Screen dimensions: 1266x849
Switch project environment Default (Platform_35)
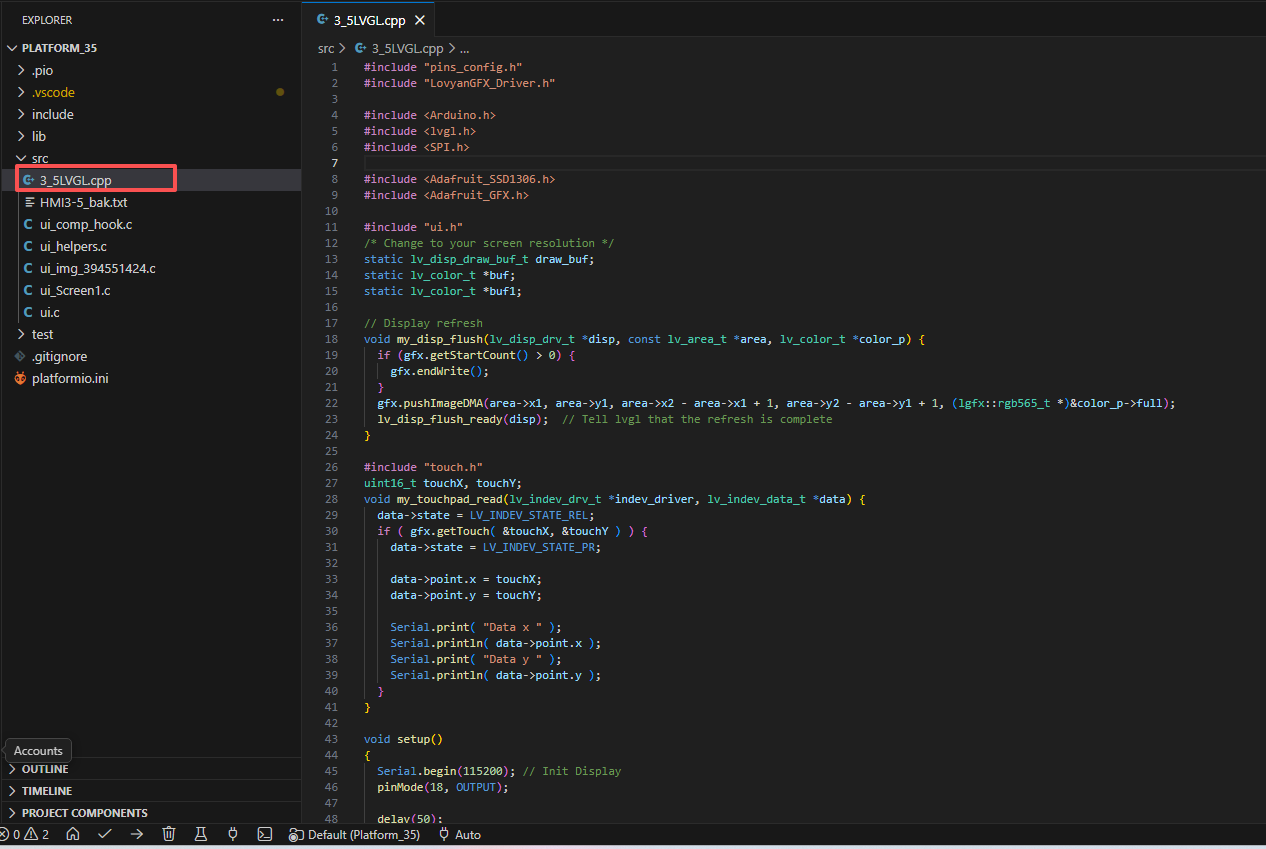[355, 834]
